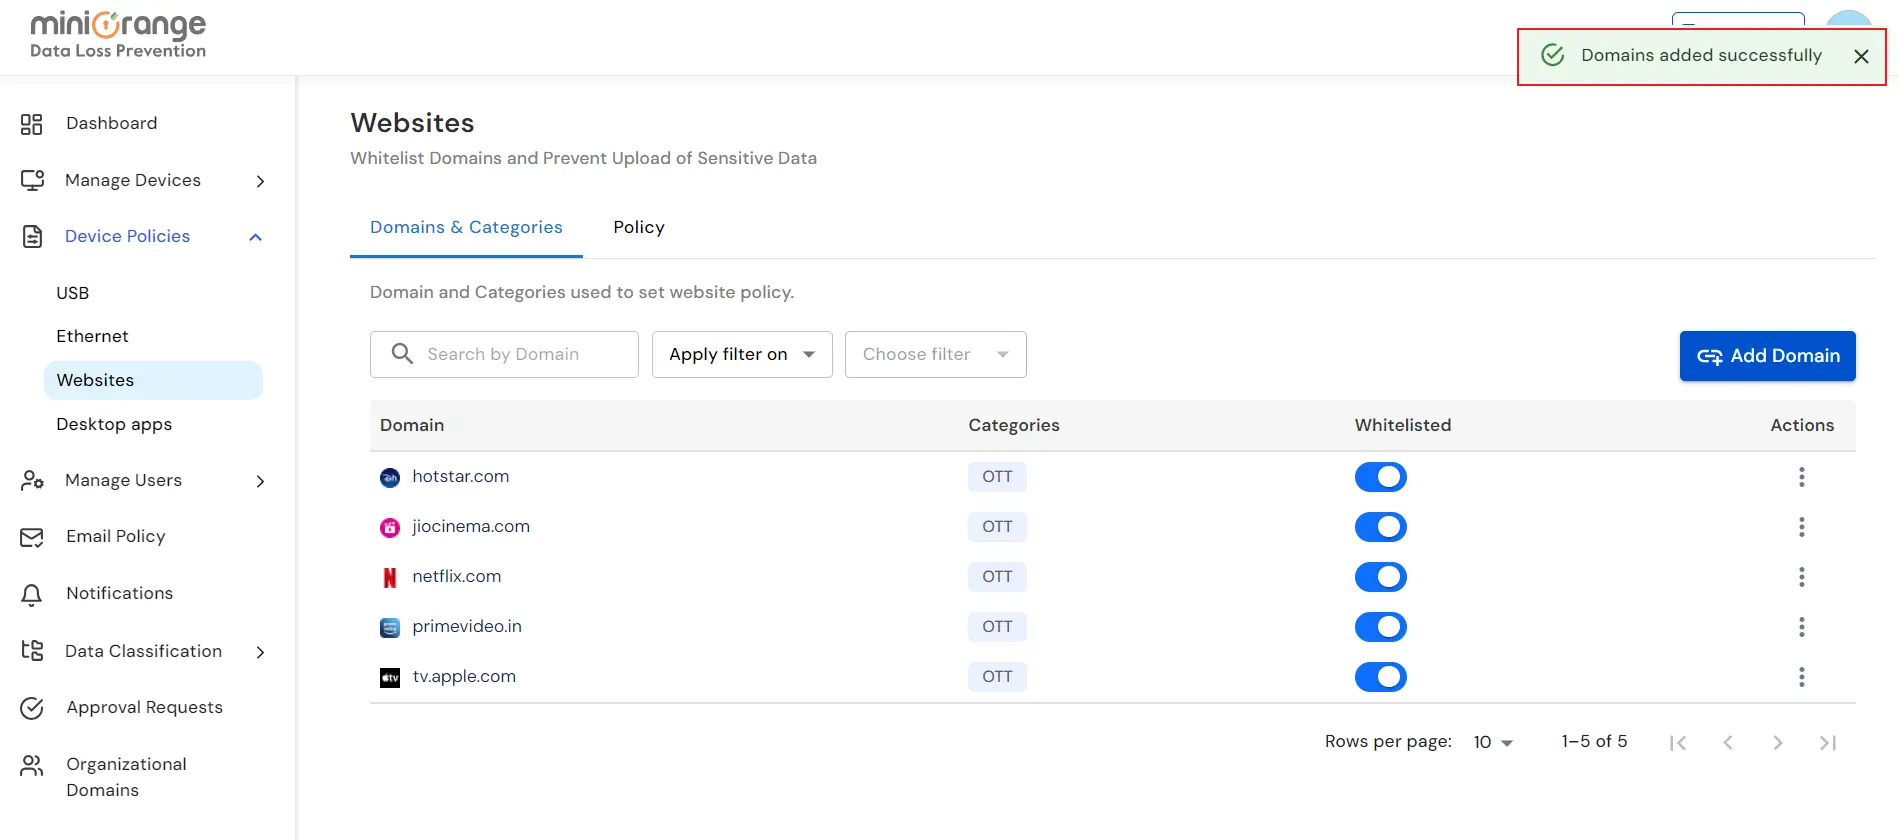Click the Approval Requests checkmark icon
The image size is (1899, 840).
coord(32,708)
